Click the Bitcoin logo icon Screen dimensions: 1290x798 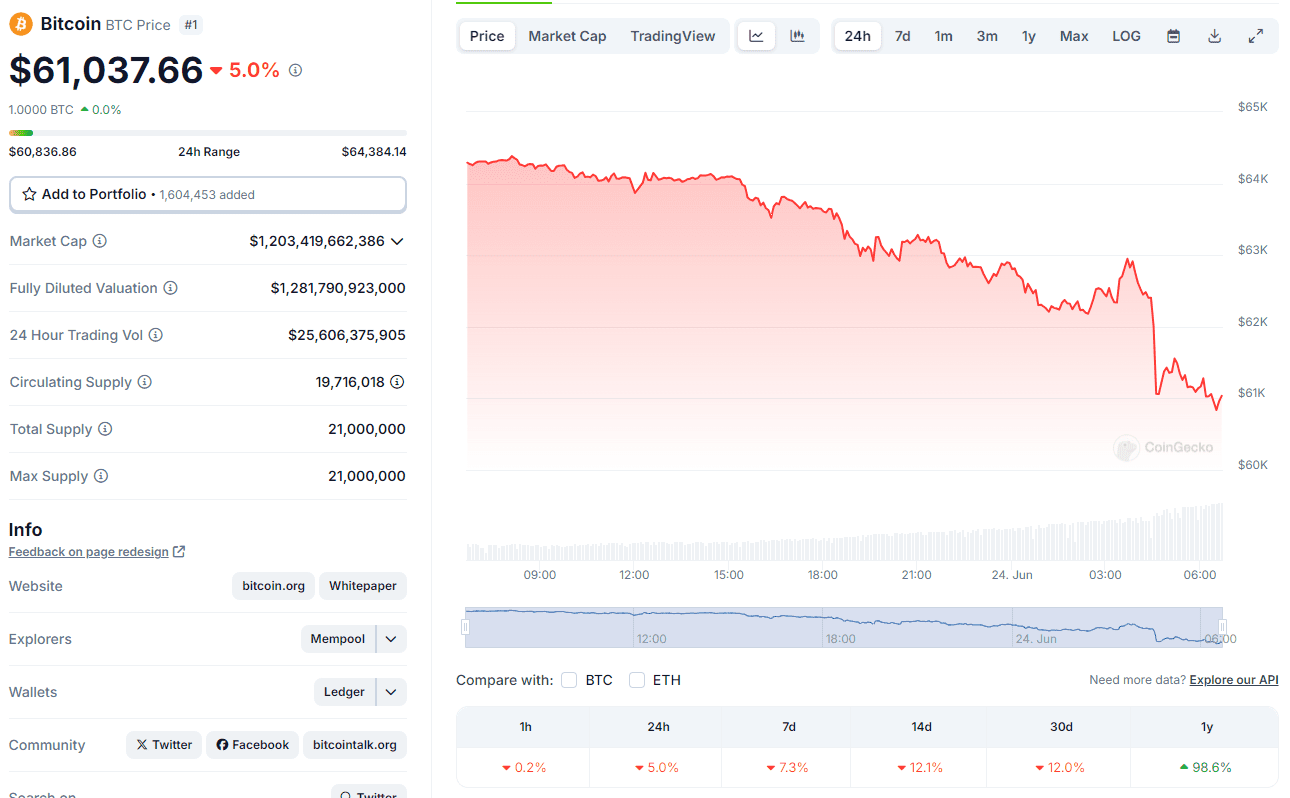point(20,24)
